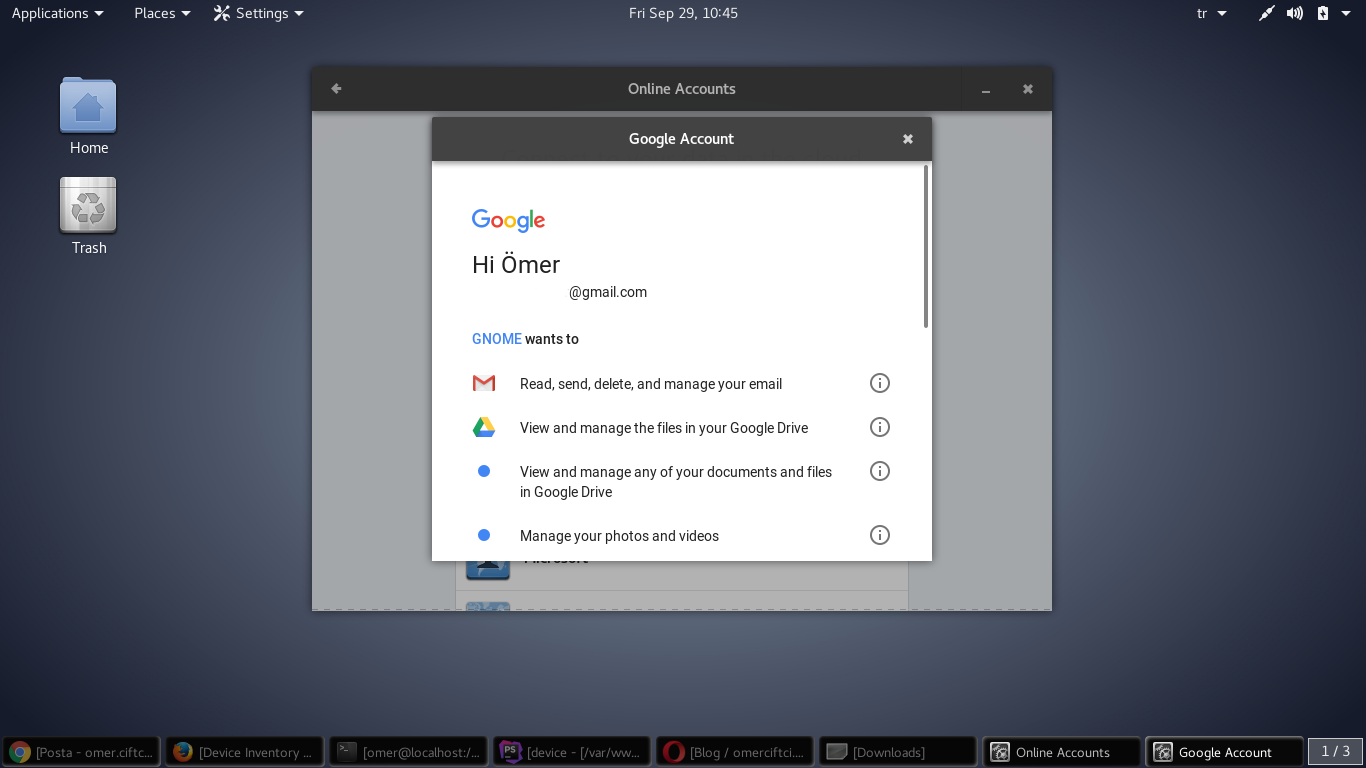
Task: Click the workspace switcher showing 1 / 3
Action: pyautogui.click(x=1335, y=751)
